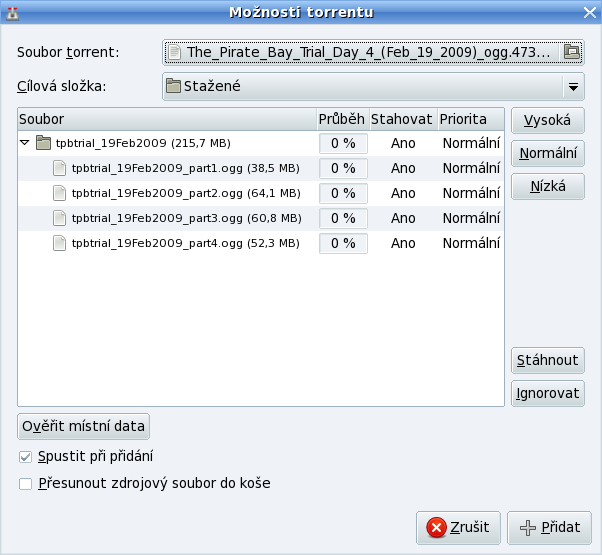Click the Soubor torrent label

pyautogui.click(x=68, y=52)
